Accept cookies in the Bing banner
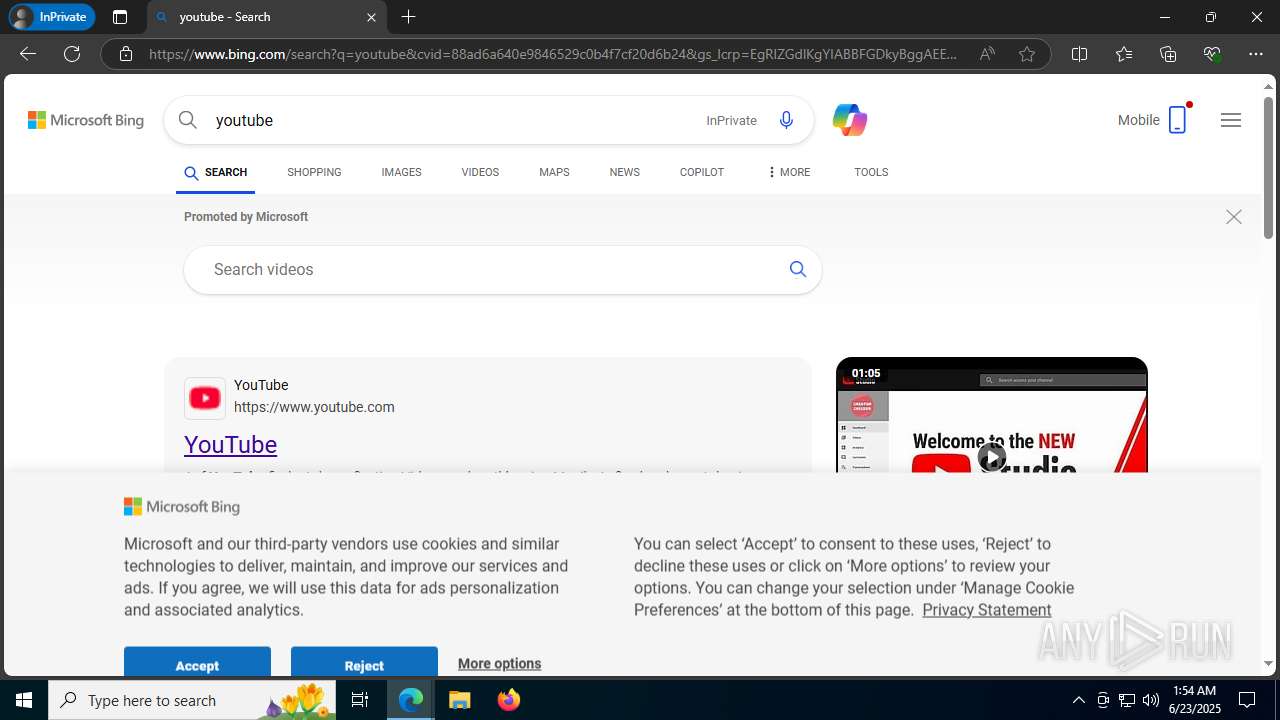This screenshot has width=1280, height=720. pos(197,661)
